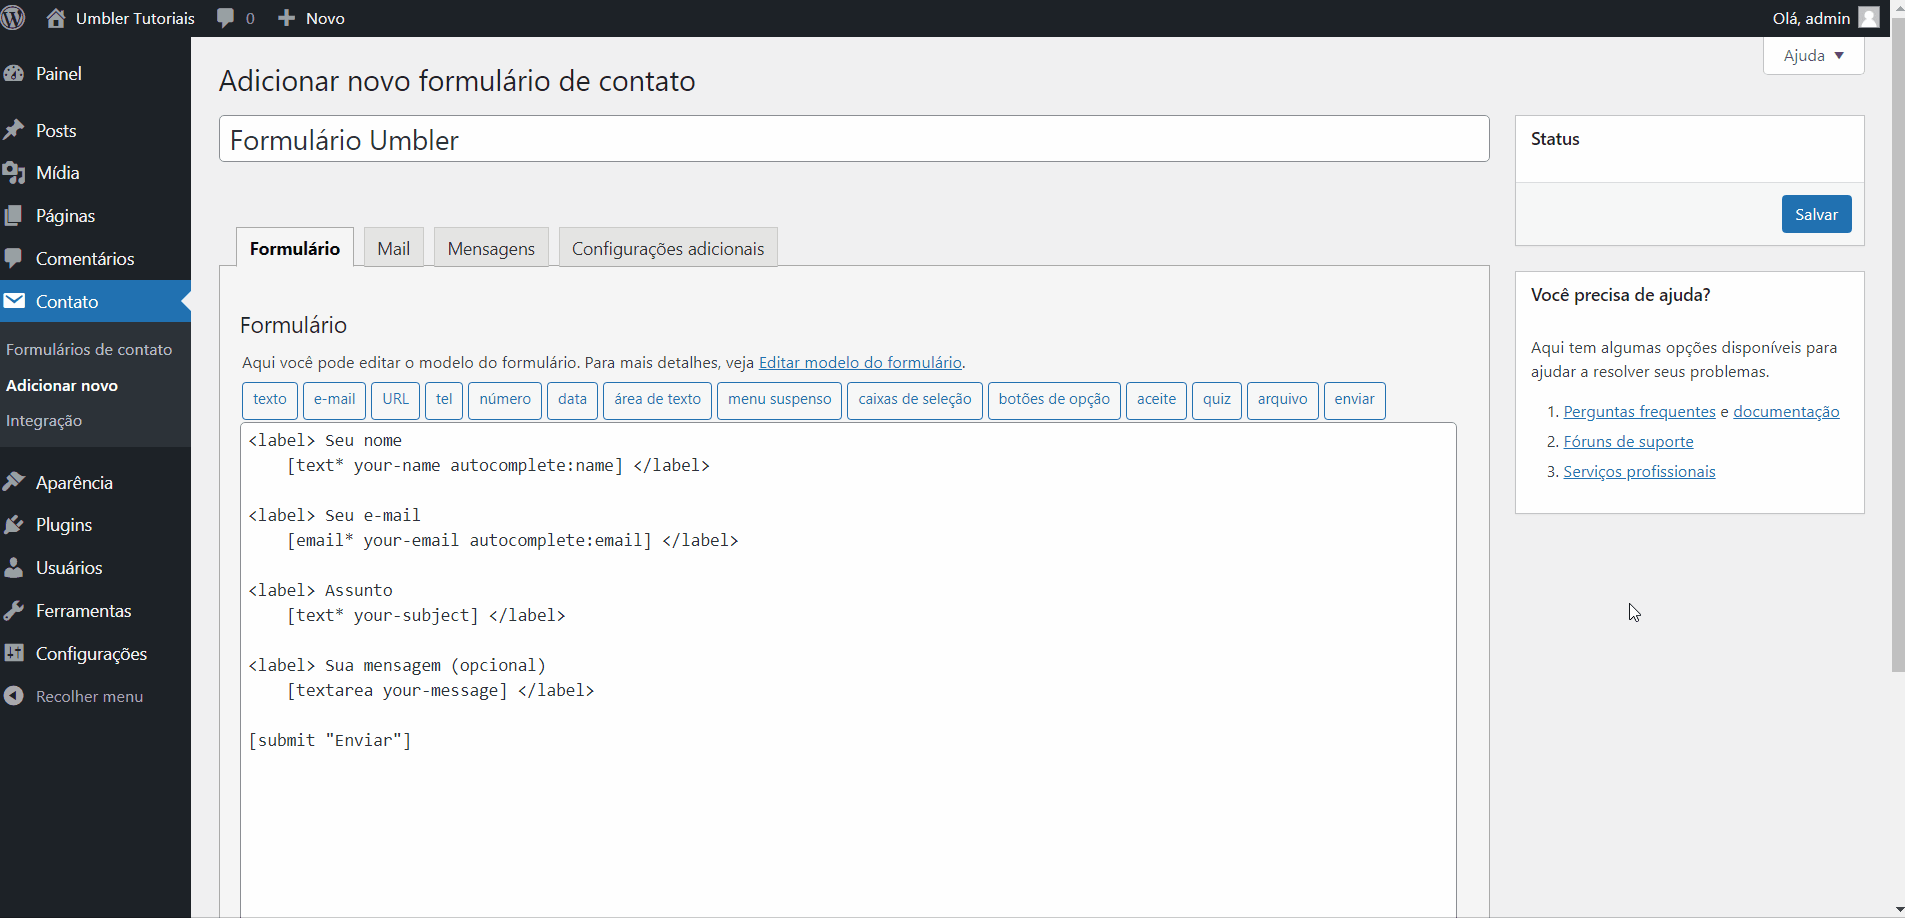Click the home icon beside Umbler Tutoriais
The height and width of the screenshot is (918, 1905).
pos(56,18)
